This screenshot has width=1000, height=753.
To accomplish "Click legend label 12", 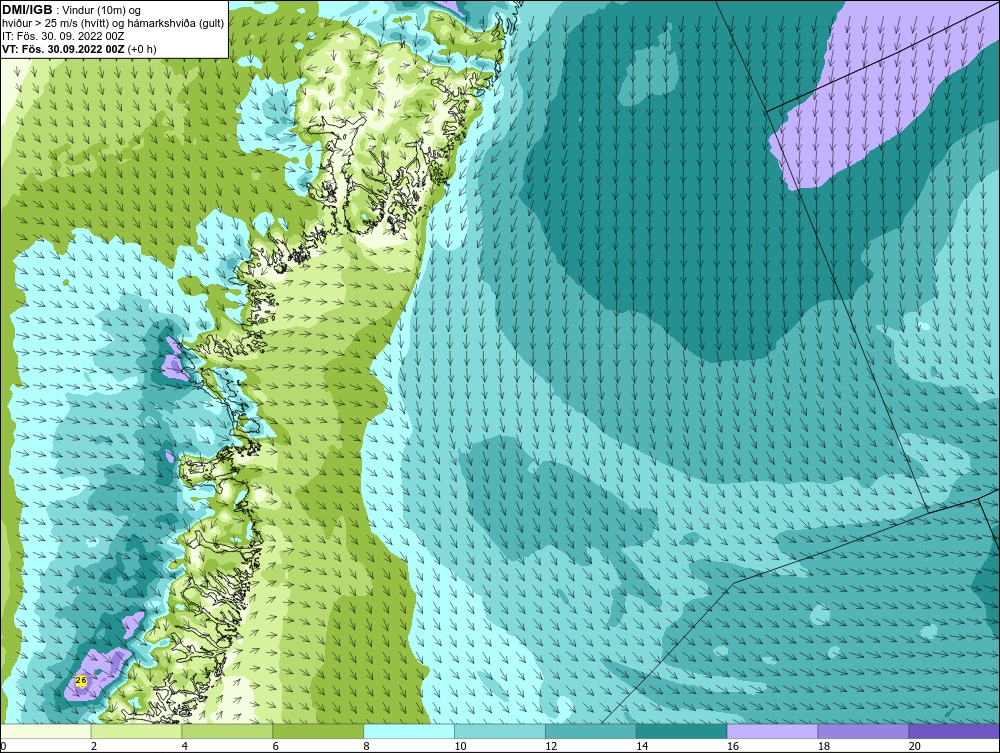I will [x=551, y=746].
